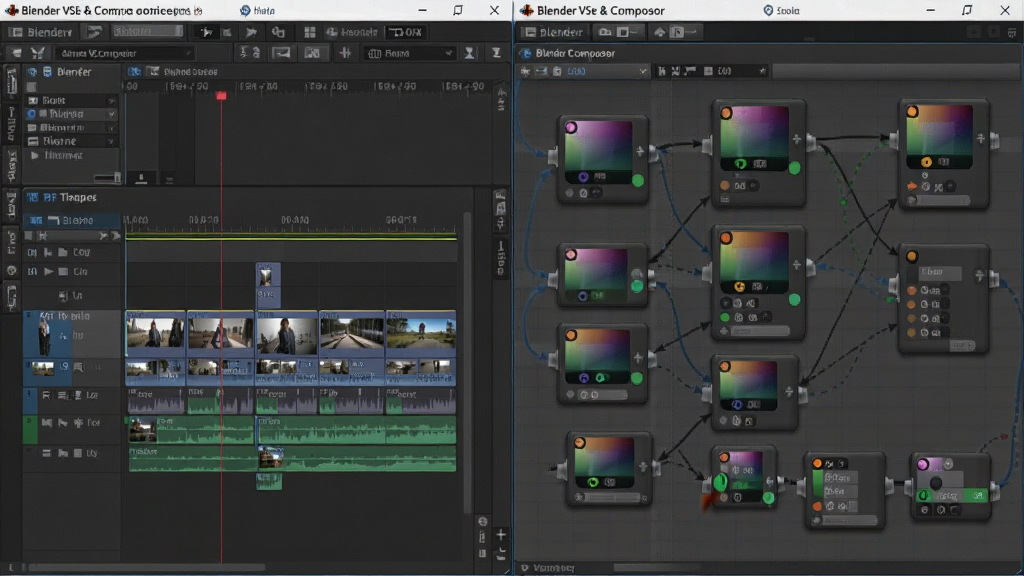
Task: Select the arrow cursor tool in left window toolbar
Action: tap(206, 32)
